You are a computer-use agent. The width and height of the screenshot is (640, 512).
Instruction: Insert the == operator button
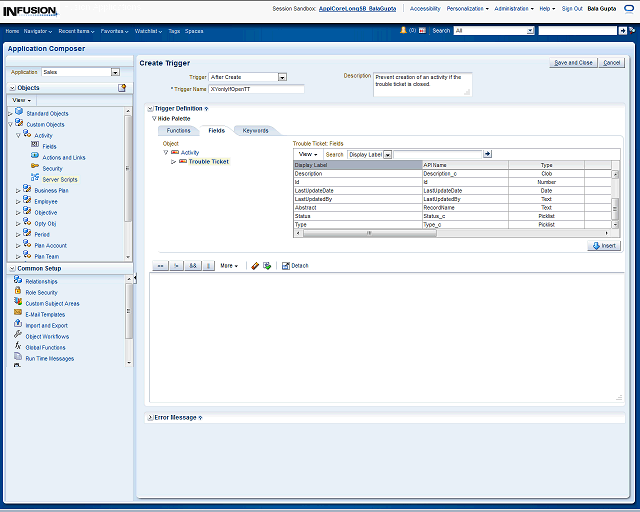tap(159, 266)
